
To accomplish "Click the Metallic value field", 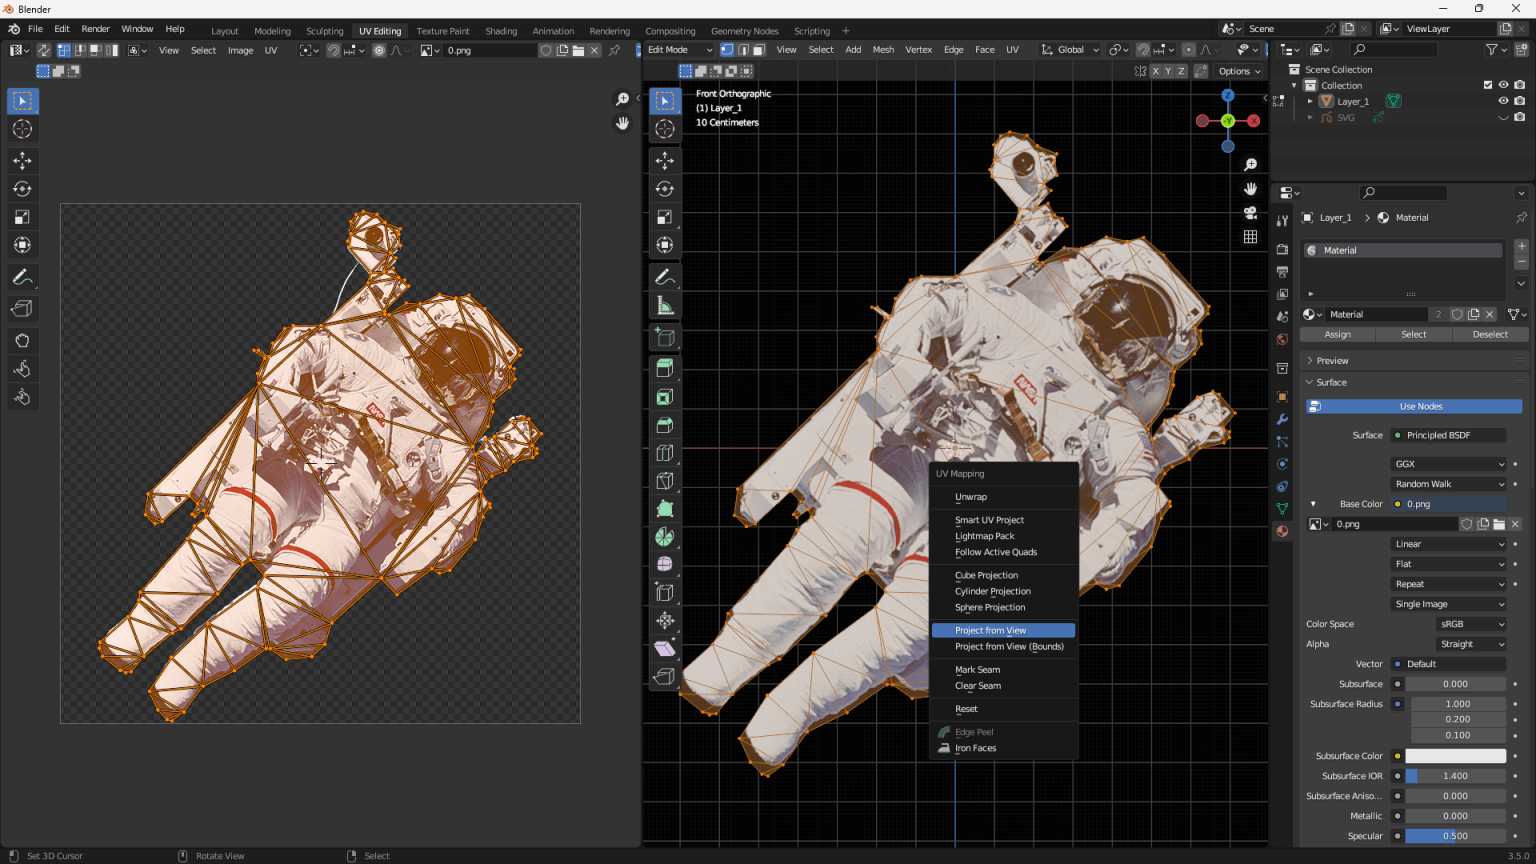I will point(1455,816).
